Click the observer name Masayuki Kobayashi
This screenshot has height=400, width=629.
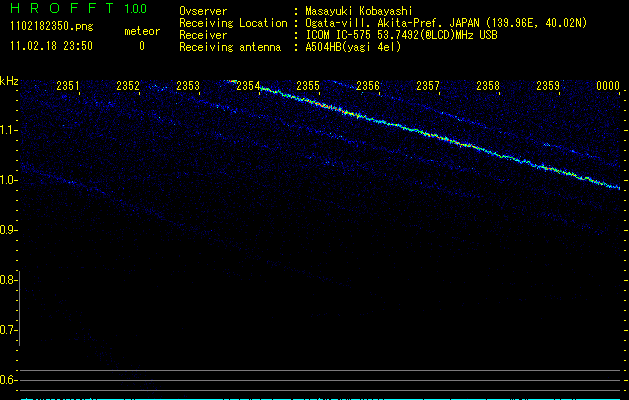(359, 11)
